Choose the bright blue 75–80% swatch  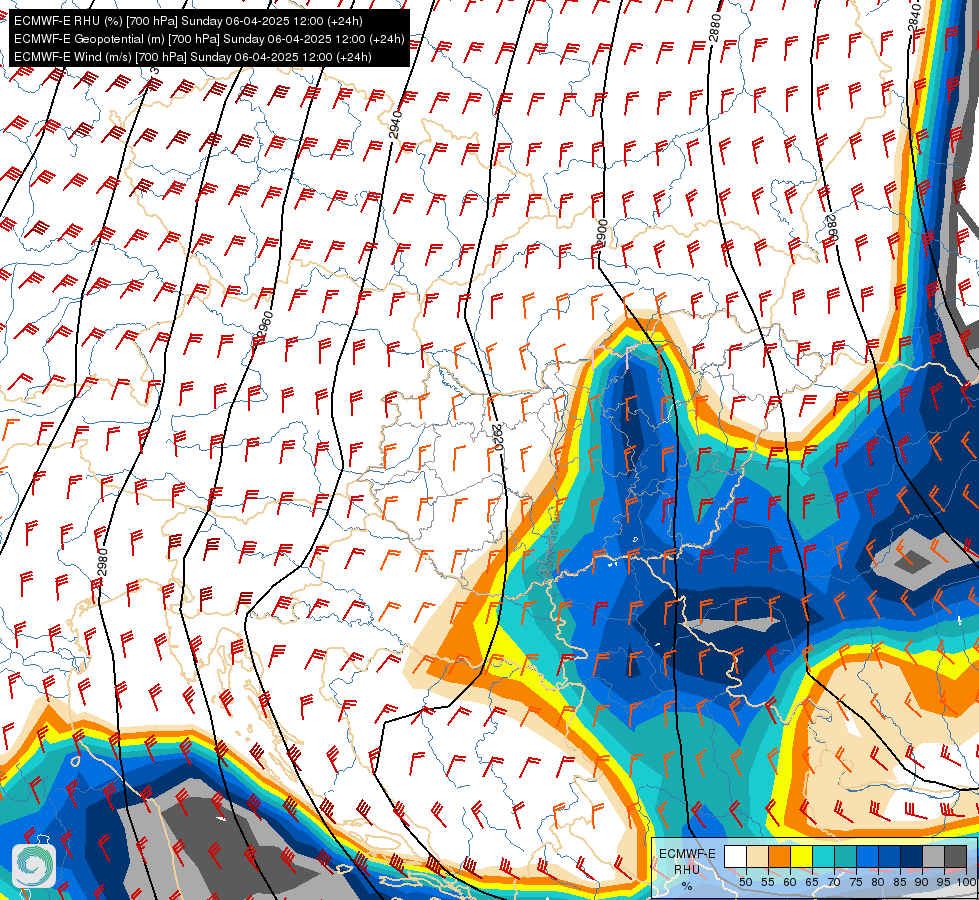868,856
